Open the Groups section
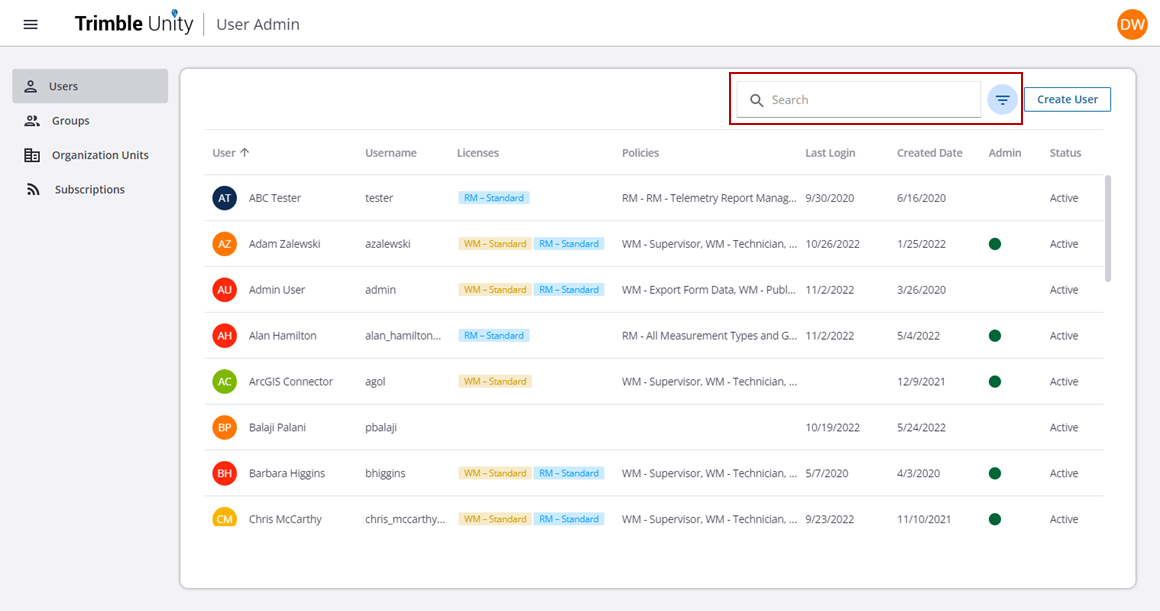The width and height of the screenshot is (1160, 611). pos(70,121)
